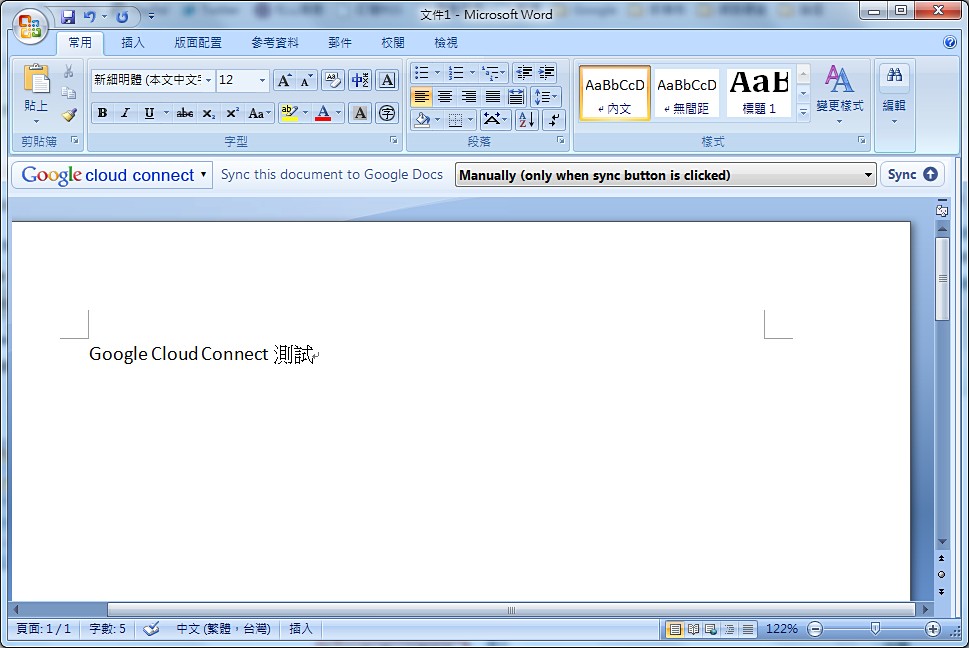Sort the text with the A-Z icon
The height and width of the screenshot is (648, 969).
pos(527,119)
